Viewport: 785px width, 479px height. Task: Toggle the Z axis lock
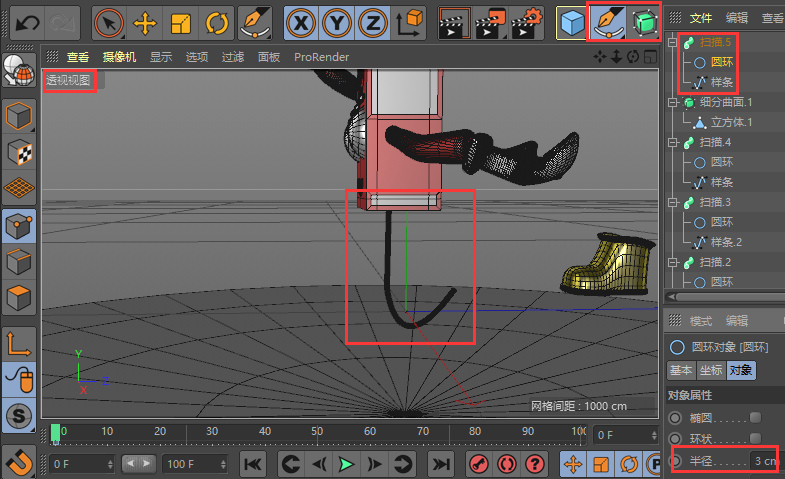pos(372,23)
